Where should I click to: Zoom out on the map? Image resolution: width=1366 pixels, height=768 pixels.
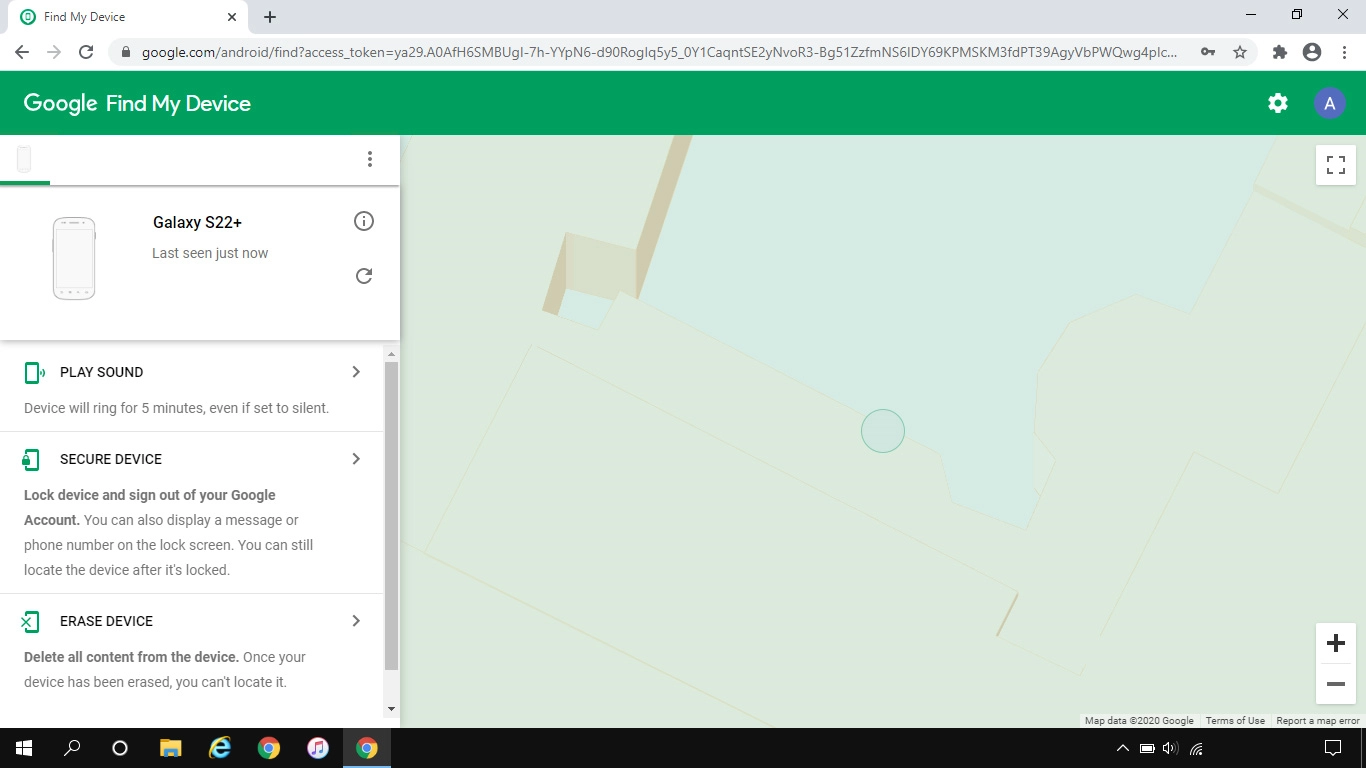coord(1335,684)
